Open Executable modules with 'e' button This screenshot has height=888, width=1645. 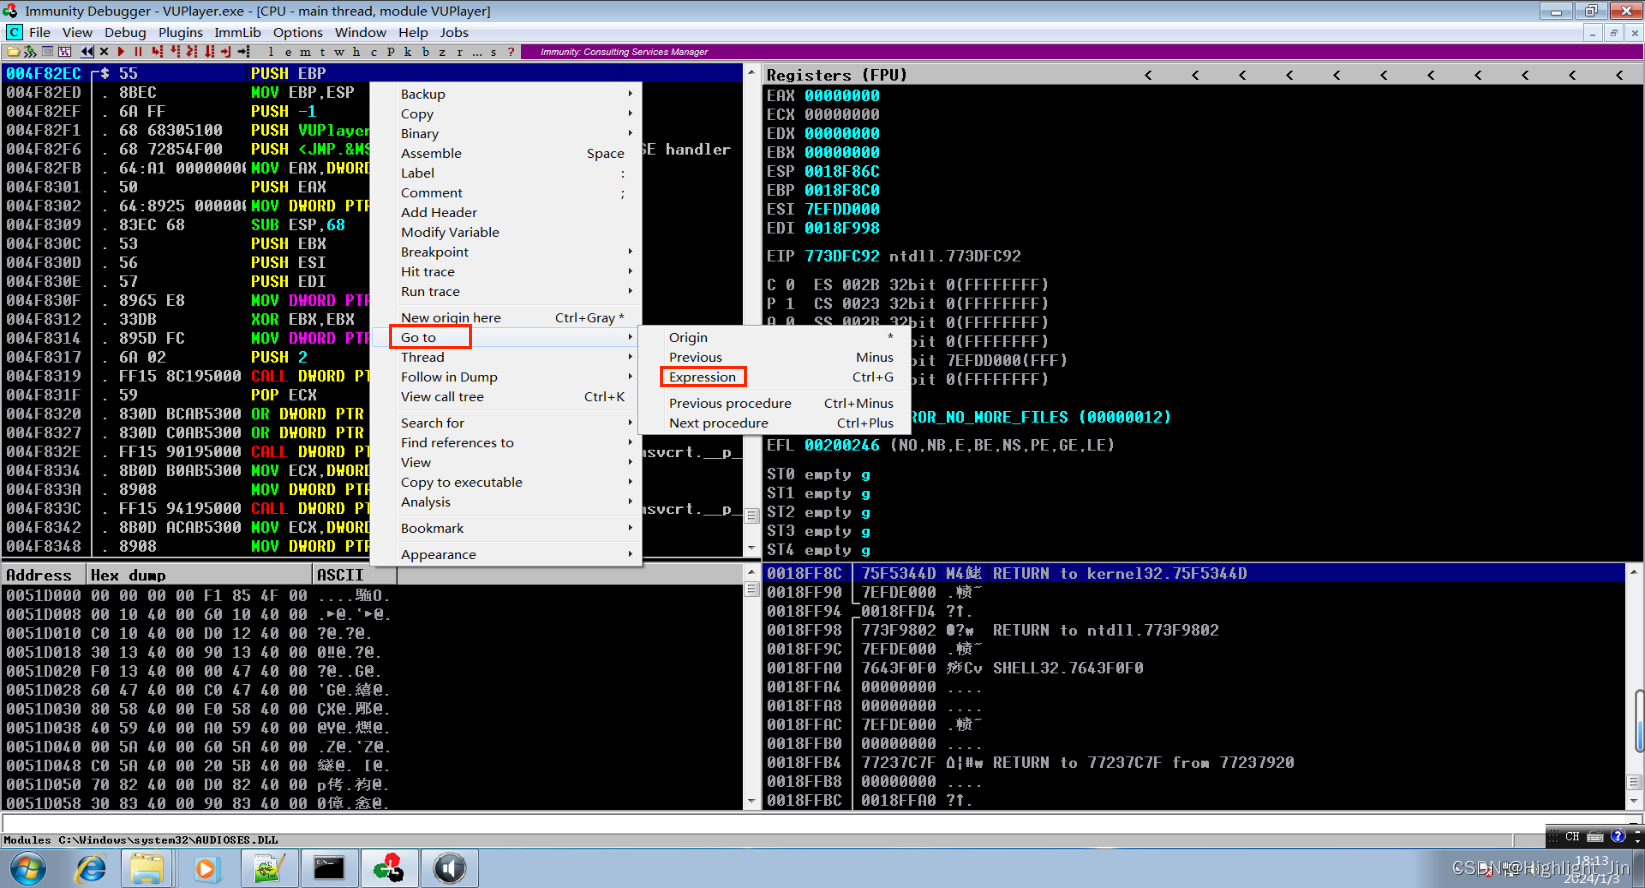point(288,51)
